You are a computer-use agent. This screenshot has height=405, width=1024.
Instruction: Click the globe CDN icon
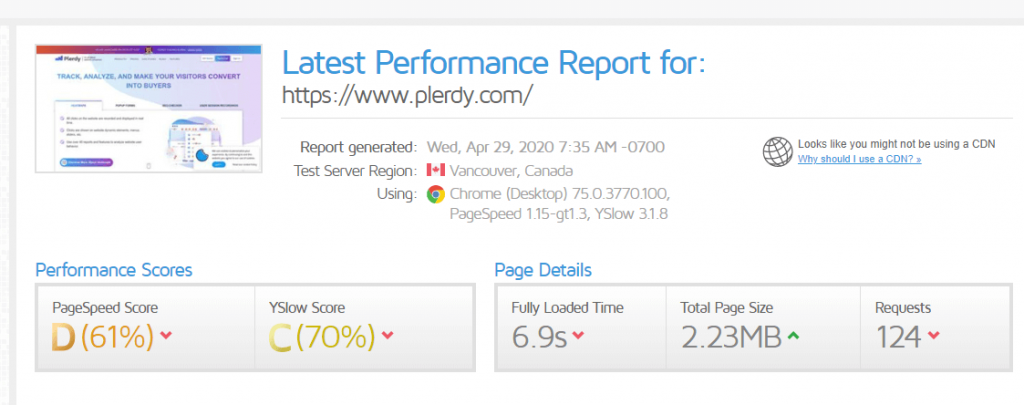tap(777, 151)
